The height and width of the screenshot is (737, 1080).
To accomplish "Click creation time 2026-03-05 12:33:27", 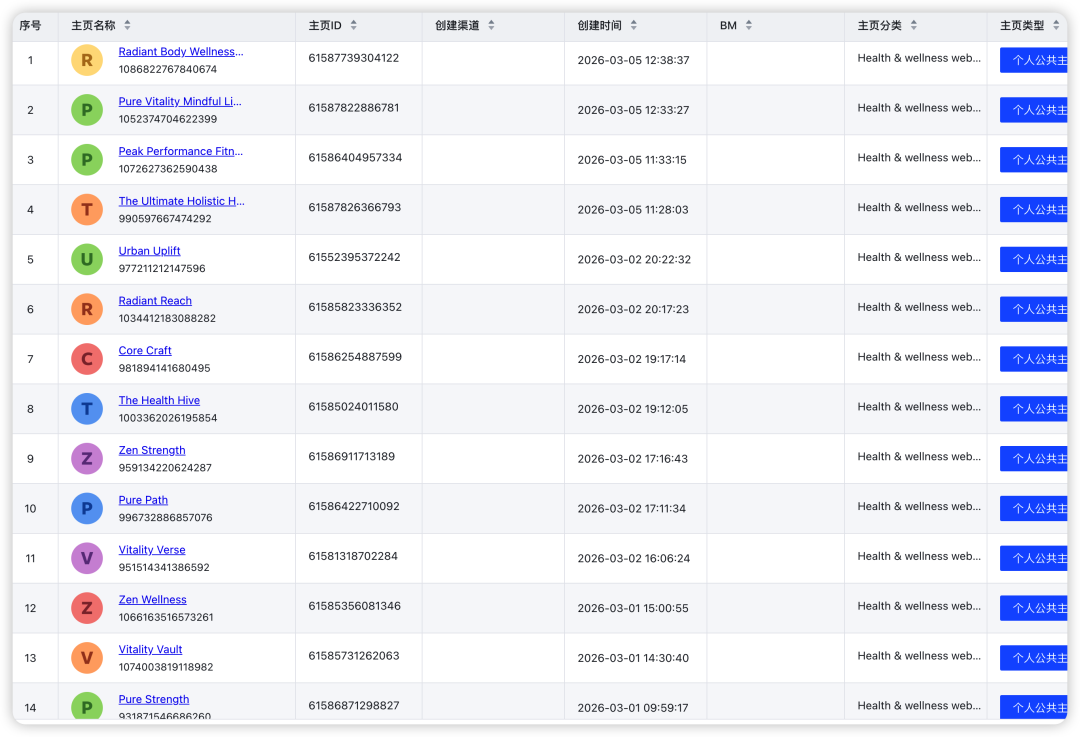I will 633,110.
